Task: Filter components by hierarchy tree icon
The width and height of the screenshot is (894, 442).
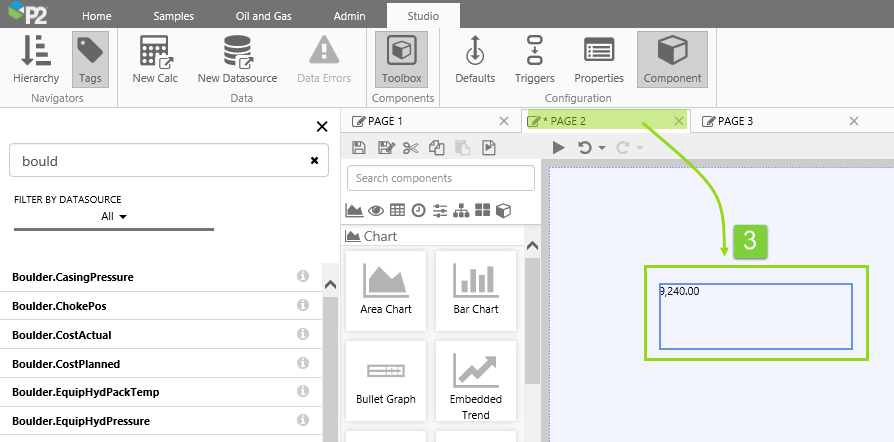Action: coord(461,211)
